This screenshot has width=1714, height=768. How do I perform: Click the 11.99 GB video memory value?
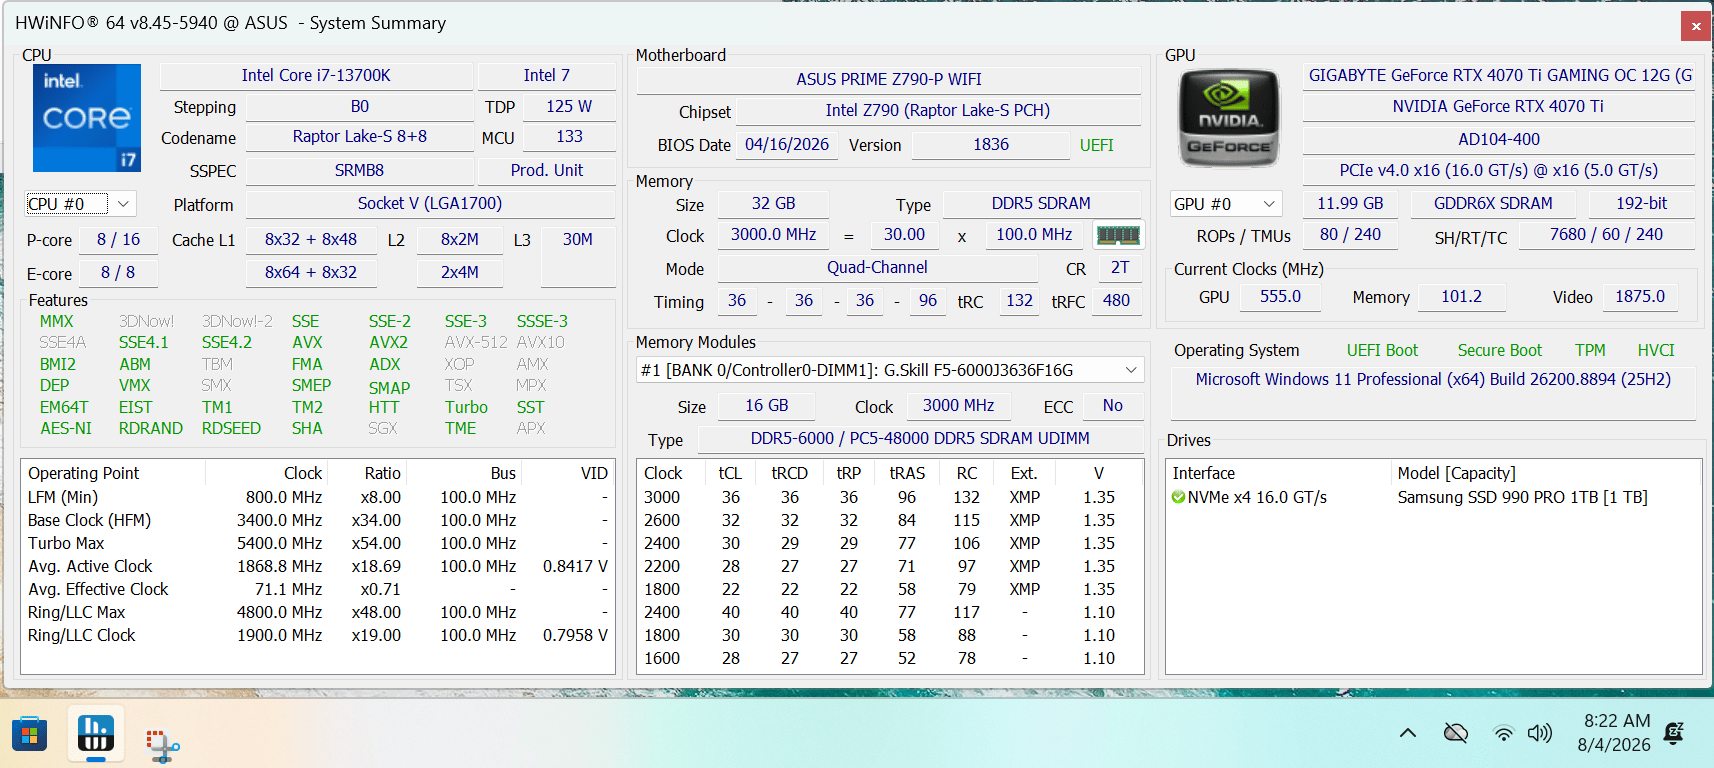(1350, 204)
